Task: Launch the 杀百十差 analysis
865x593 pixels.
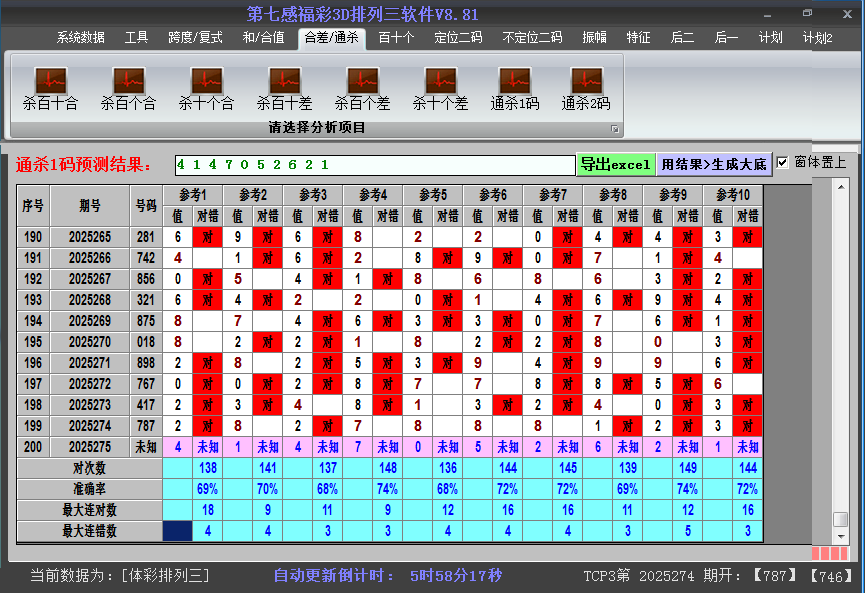Action: (x=284, y=88)
